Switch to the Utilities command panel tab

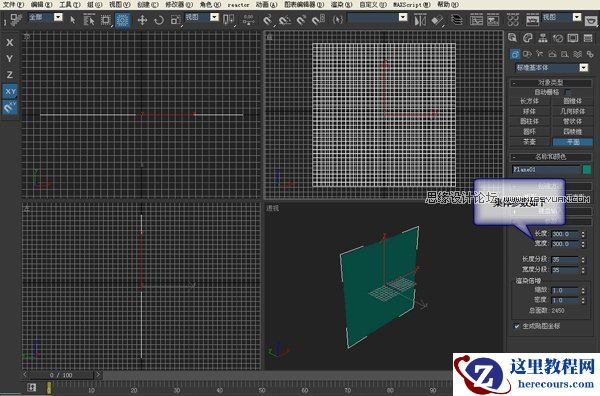(588, 37)
